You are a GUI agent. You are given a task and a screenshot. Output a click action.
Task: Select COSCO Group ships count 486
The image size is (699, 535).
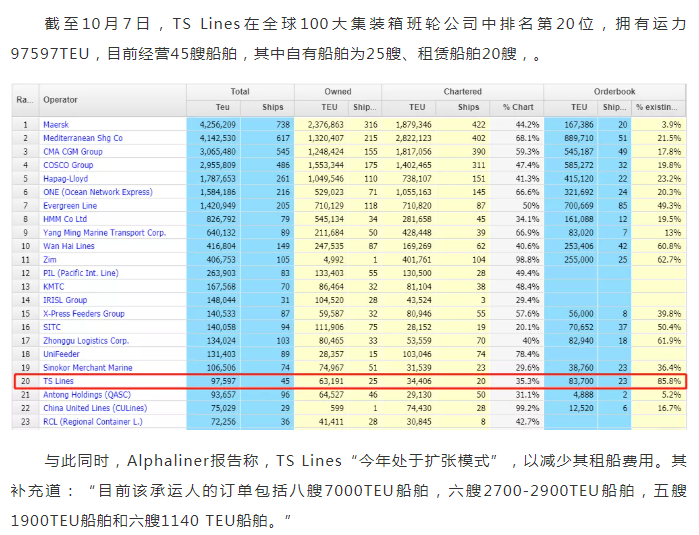pos(267,165)
